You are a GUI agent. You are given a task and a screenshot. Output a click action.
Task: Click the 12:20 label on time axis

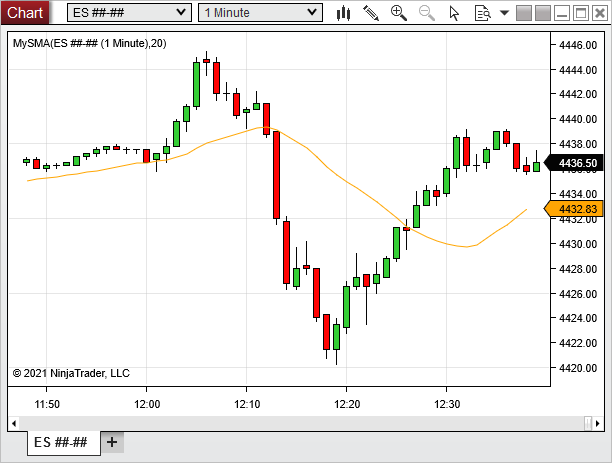pyautogui.click(x=346, y=404)
